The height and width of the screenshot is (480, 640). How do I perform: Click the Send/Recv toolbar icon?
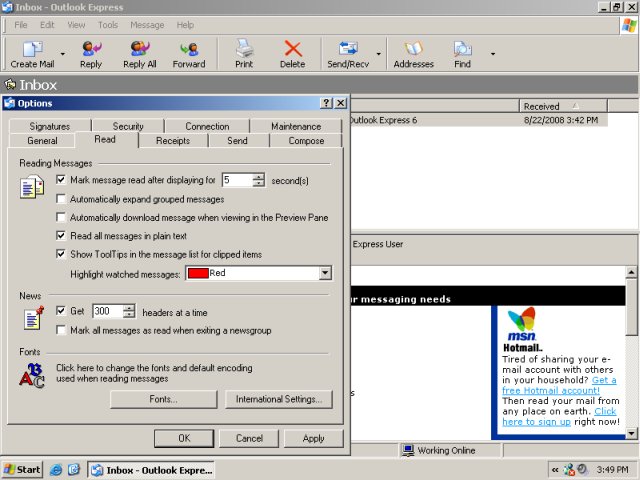[348, 49]
